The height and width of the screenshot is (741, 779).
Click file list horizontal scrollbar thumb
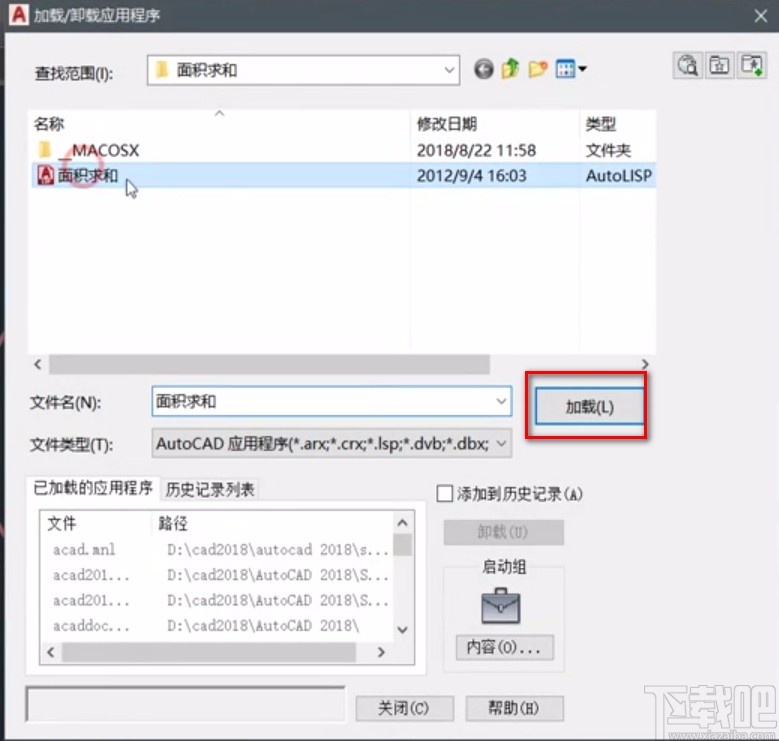[269, 364]
